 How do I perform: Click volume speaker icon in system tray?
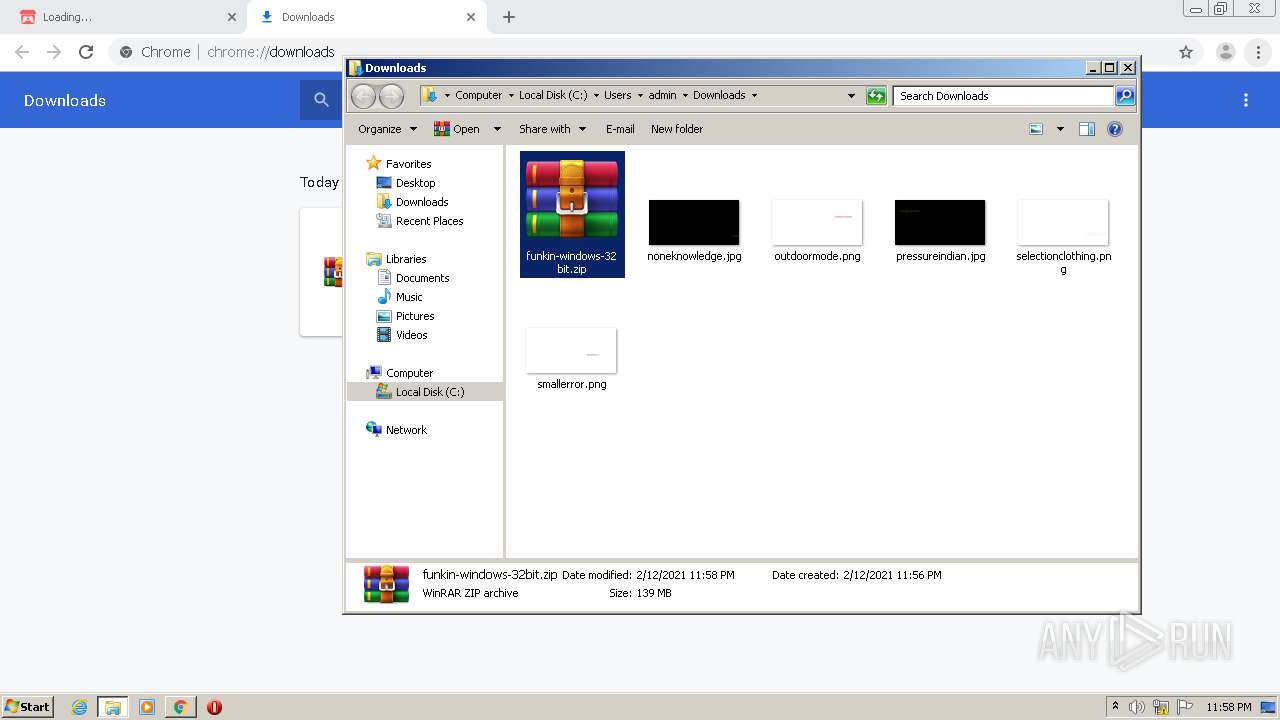point(1137,707)
